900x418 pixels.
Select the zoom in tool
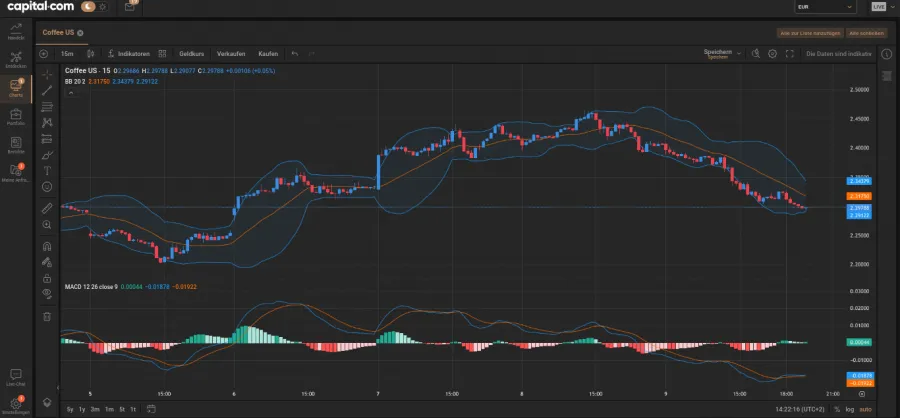click(47, 225)
